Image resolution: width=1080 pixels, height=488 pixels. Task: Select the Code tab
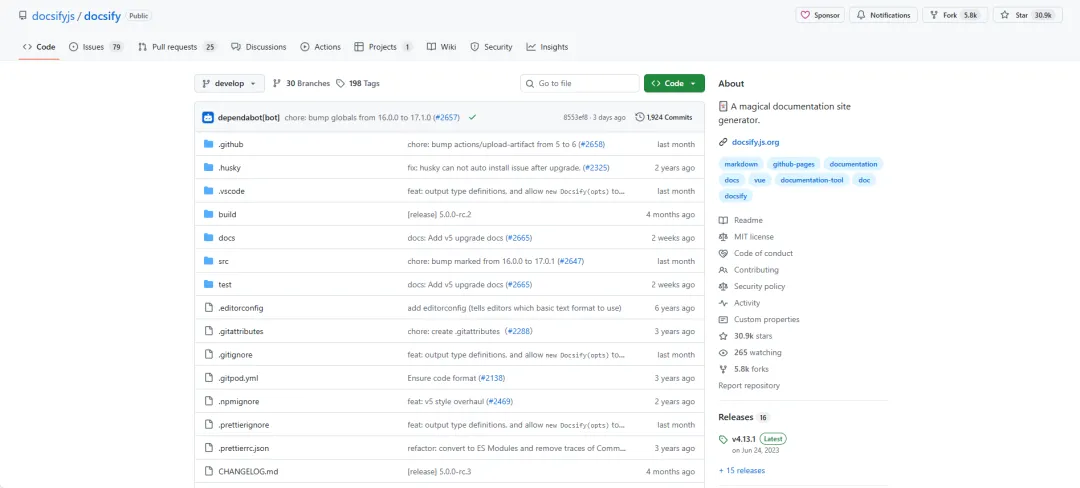coord(39,47)
